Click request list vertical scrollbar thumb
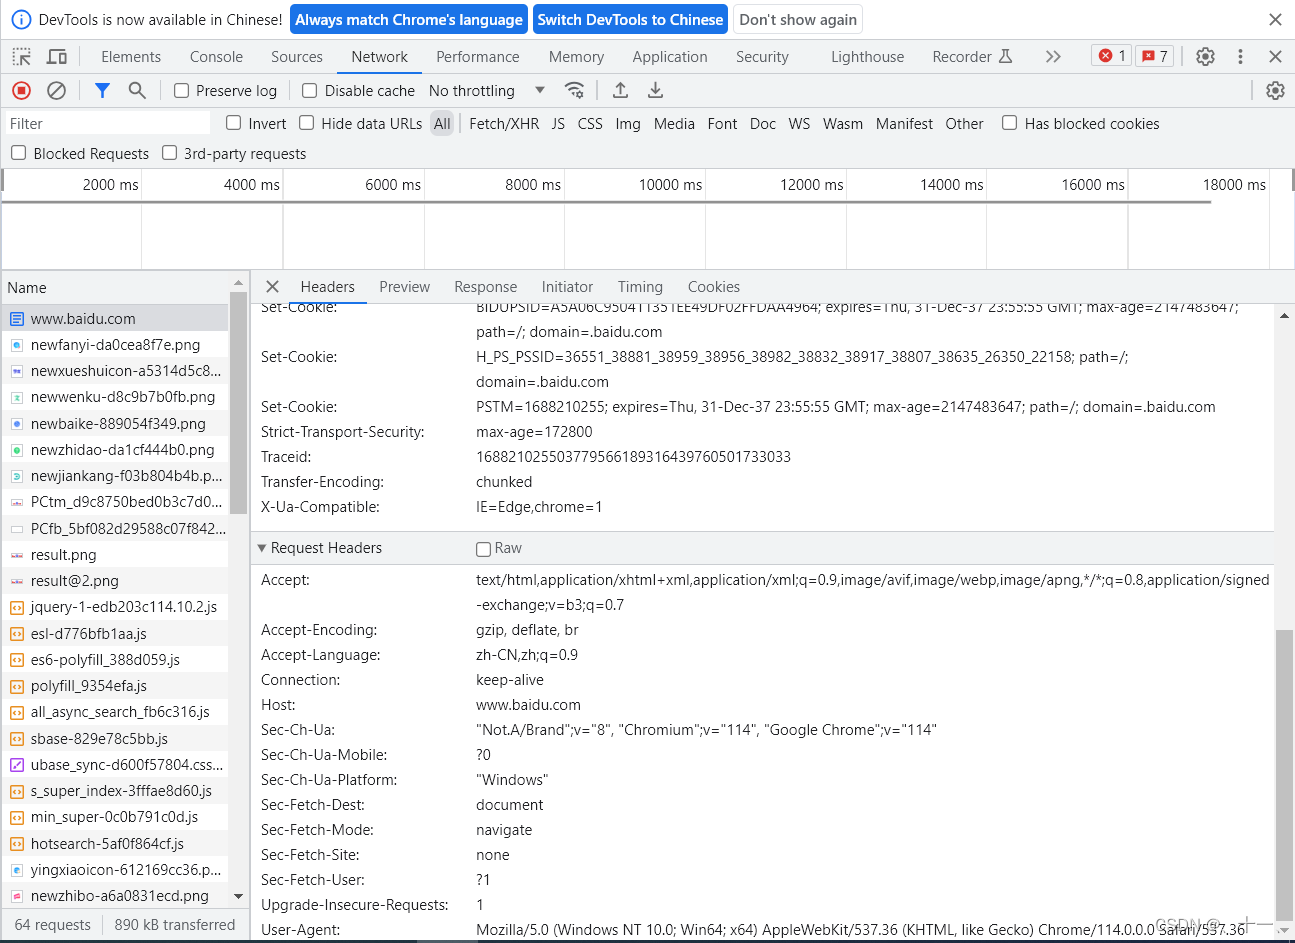The height and width of the screenshot is (943, 1295). [238, 402]
